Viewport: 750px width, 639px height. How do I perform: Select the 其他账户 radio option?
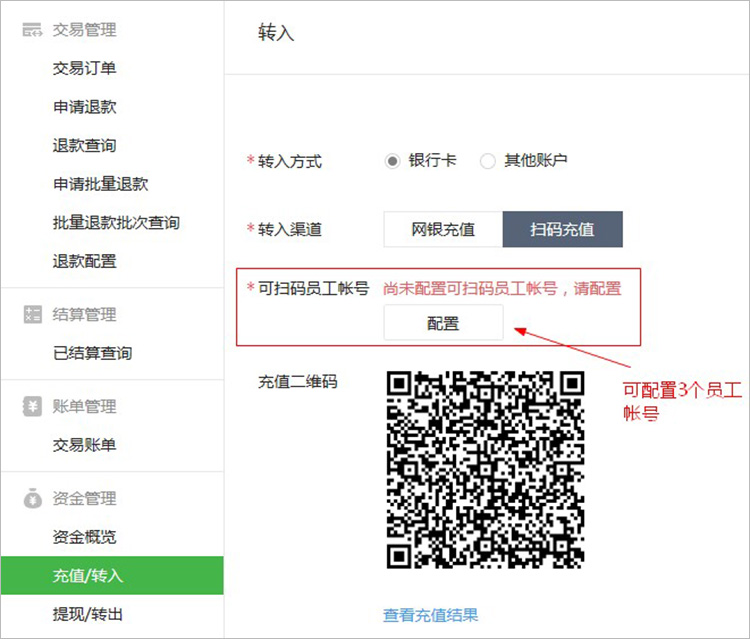click(487, 161)
